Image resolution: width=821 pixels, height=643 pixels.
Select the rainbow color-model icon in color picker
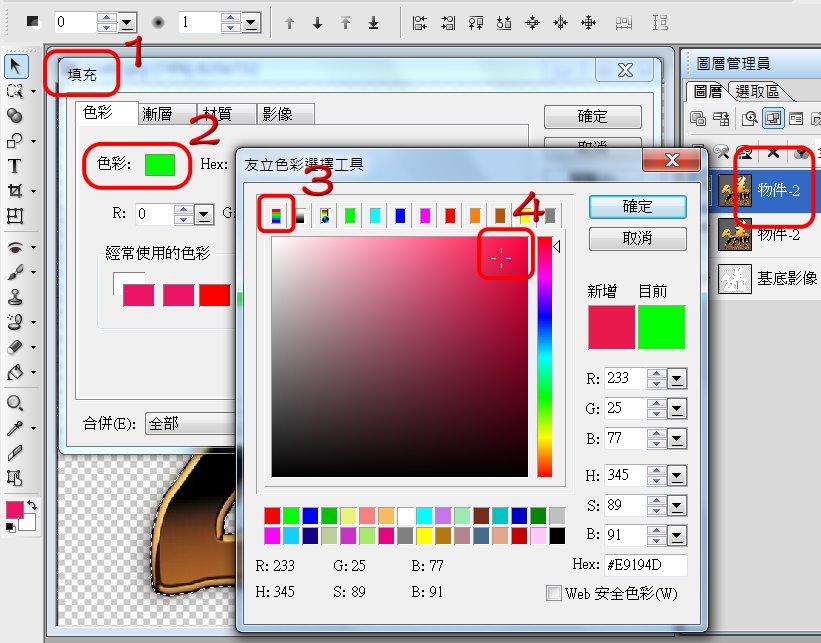276,215
